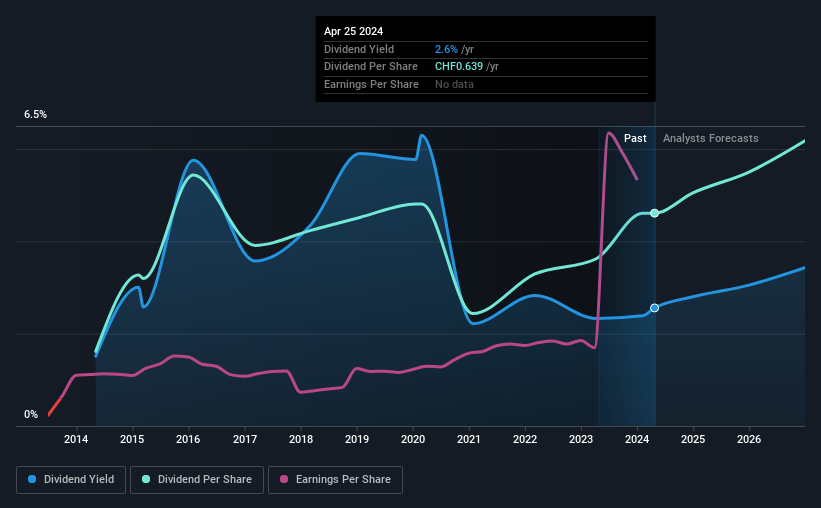Click the 2.6% dividend yield value in tooltip
This screenshot has height=508, width=821.
(x=446, y=49)
